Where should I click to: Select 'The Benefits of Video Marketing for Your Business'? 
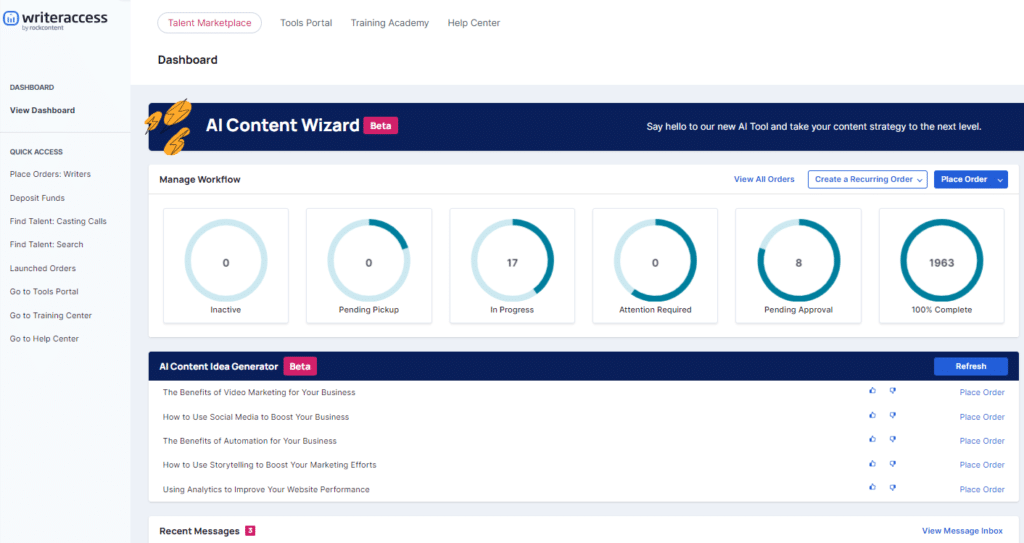coord(259,393)
